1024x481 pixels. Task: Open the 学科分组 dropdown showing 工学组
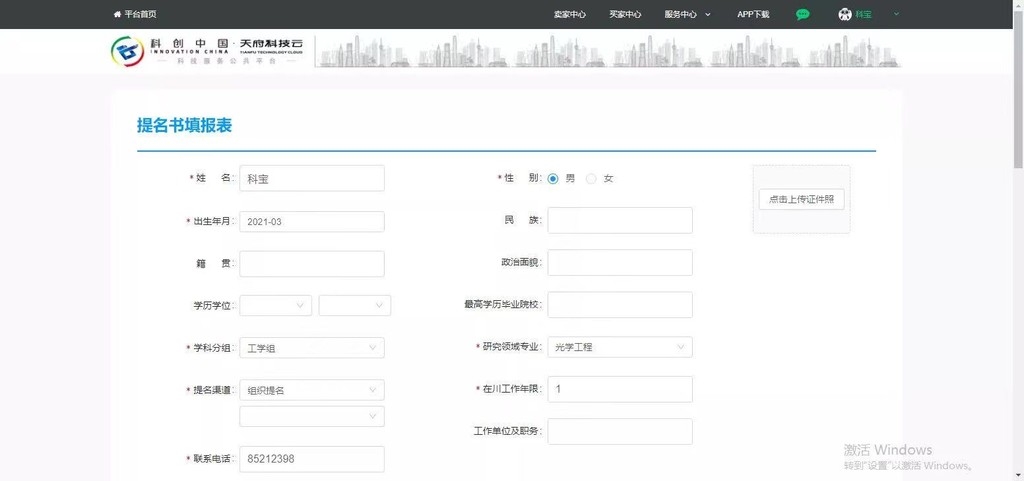point(312,348)
